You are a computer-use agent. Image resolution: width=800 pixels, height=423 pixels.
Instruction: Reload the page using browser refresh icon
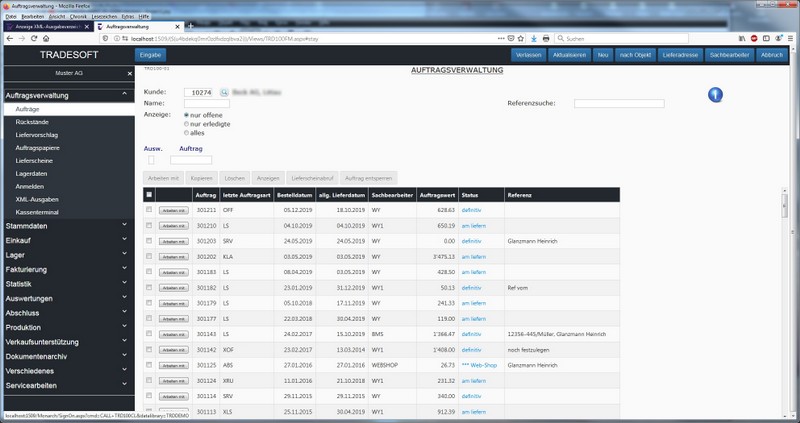click(x=35, y=38)
